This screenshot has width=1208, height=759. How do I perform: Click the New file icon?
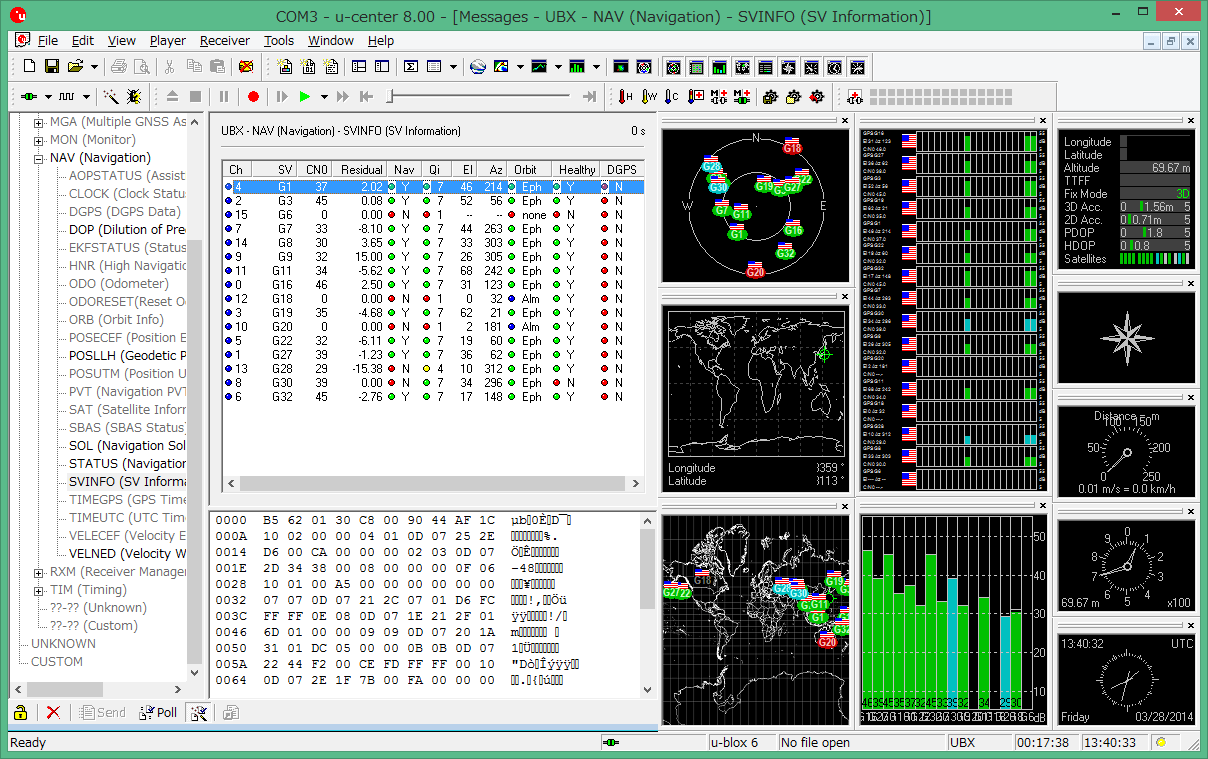click(29, 67)
